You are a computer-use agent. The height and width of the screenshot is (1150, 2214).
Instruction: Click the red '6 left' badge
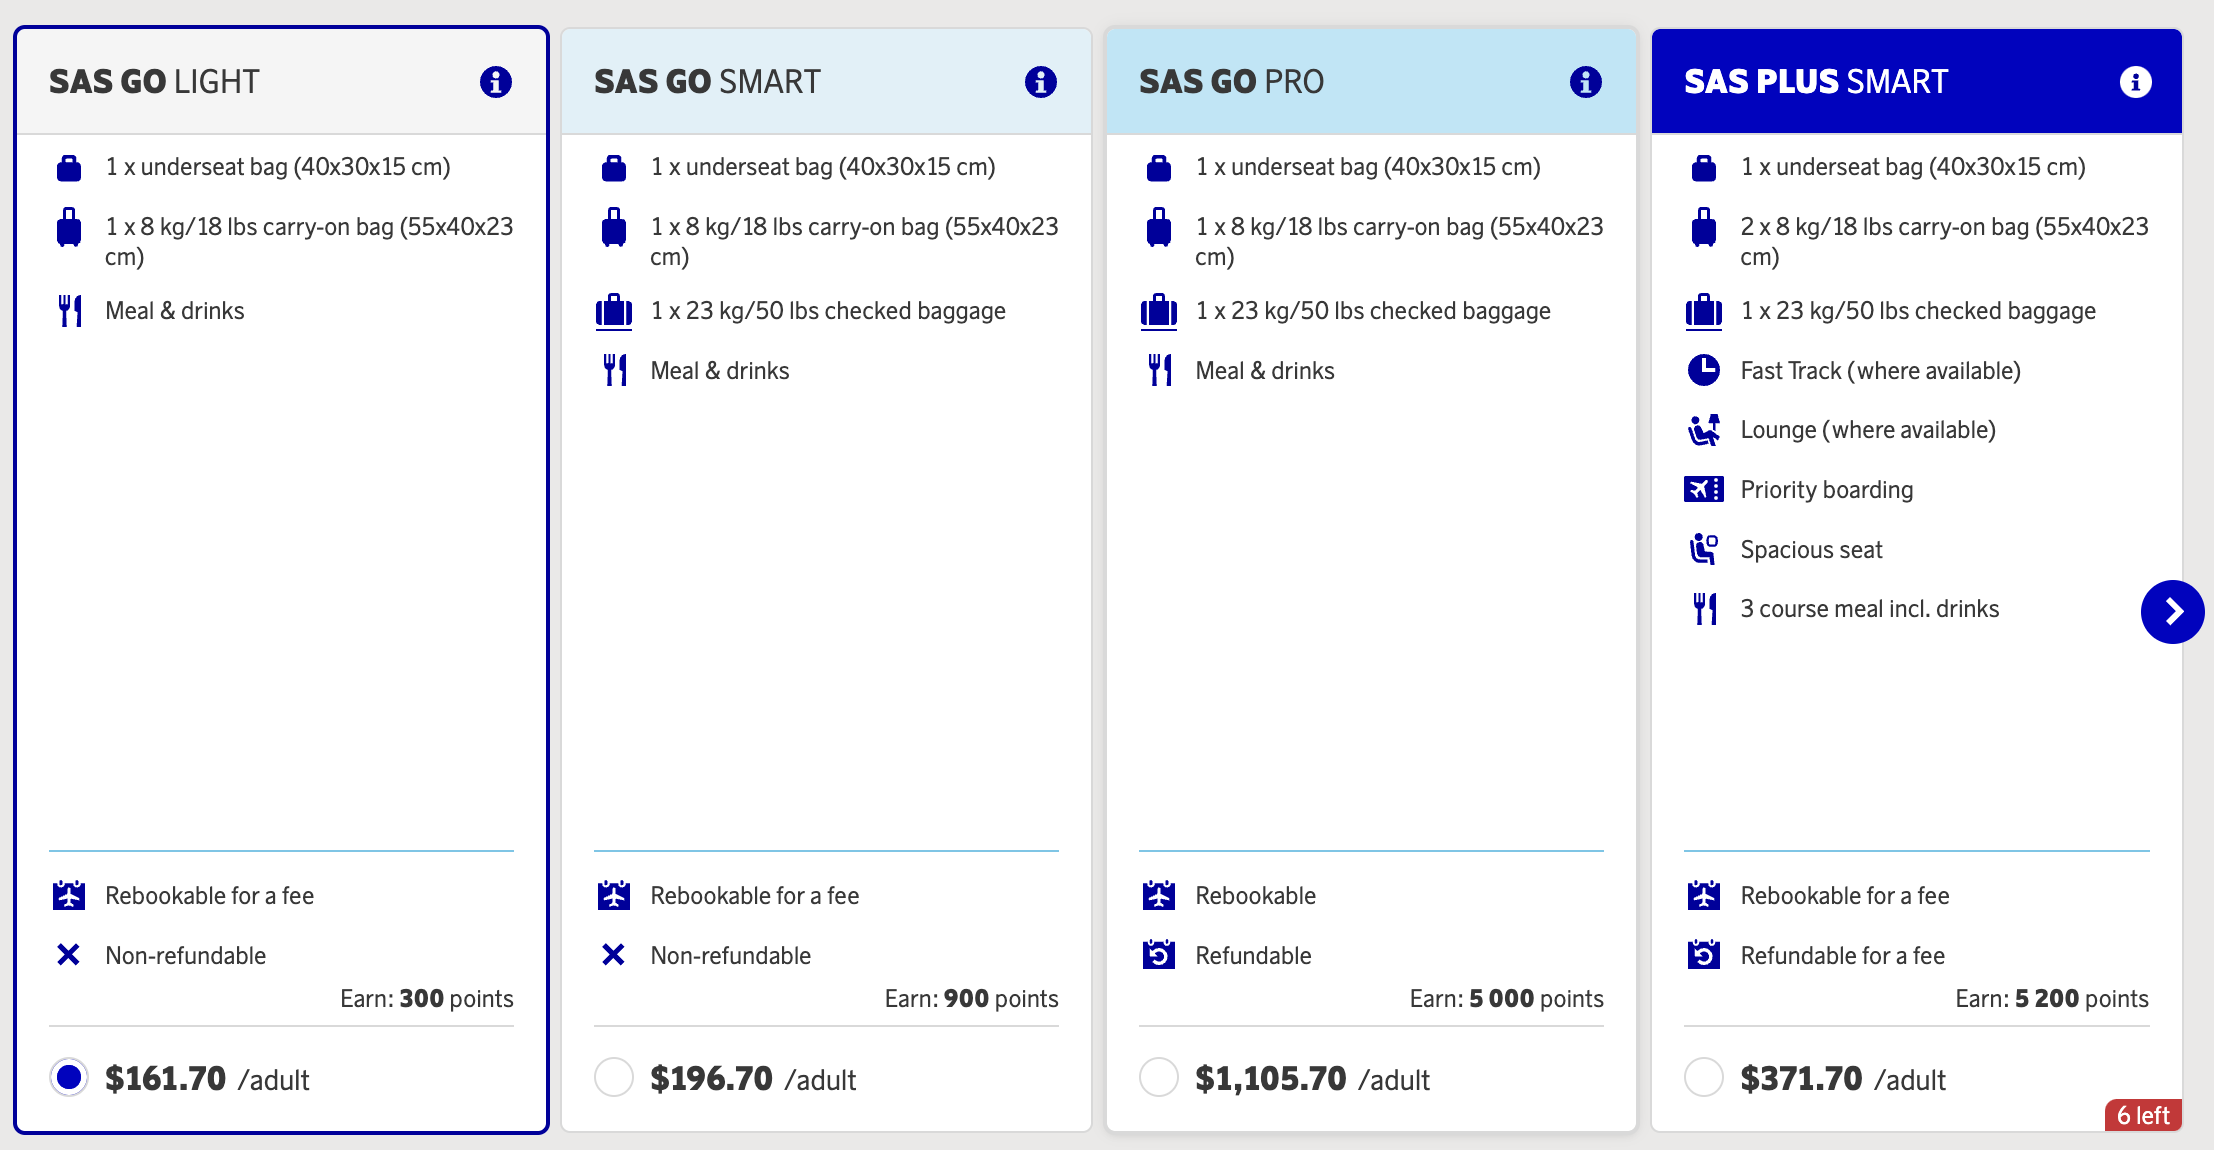(2143, 1115)
